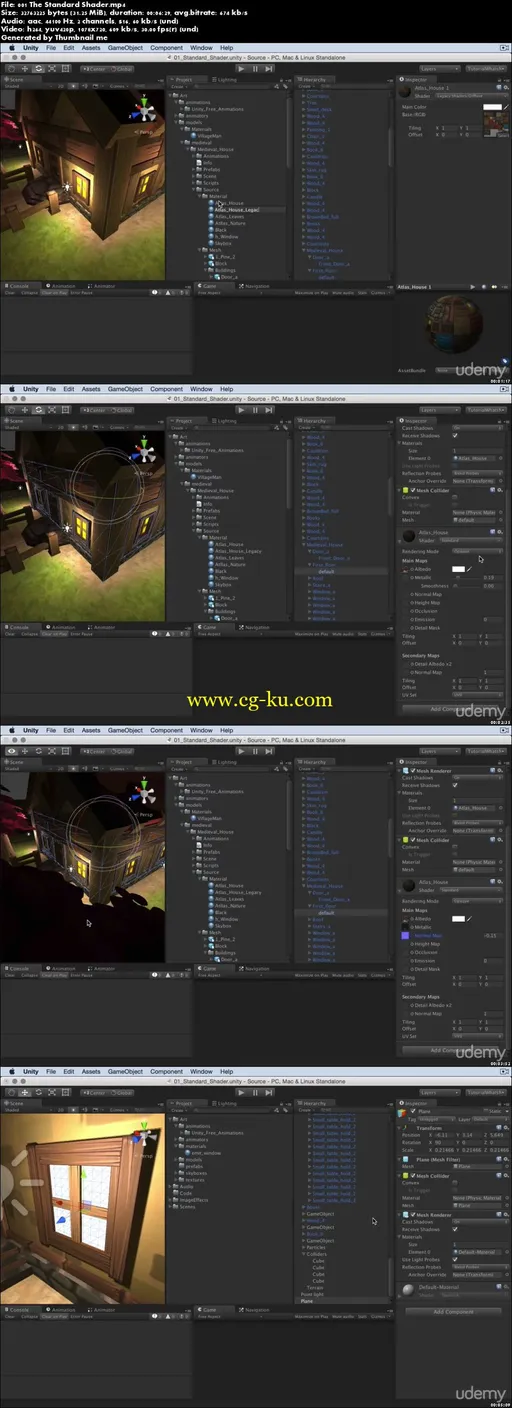Collapse the Material folder in the top Project panel
Image resolution: width=512 pixels, height=1408 pixels.
[x=199, y=196]
